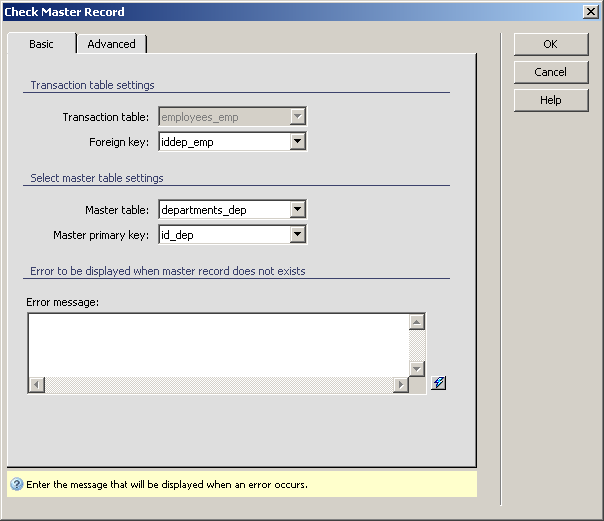Click the question mark hint icon
The image size is (604, 521).
[x=16, y=484]
